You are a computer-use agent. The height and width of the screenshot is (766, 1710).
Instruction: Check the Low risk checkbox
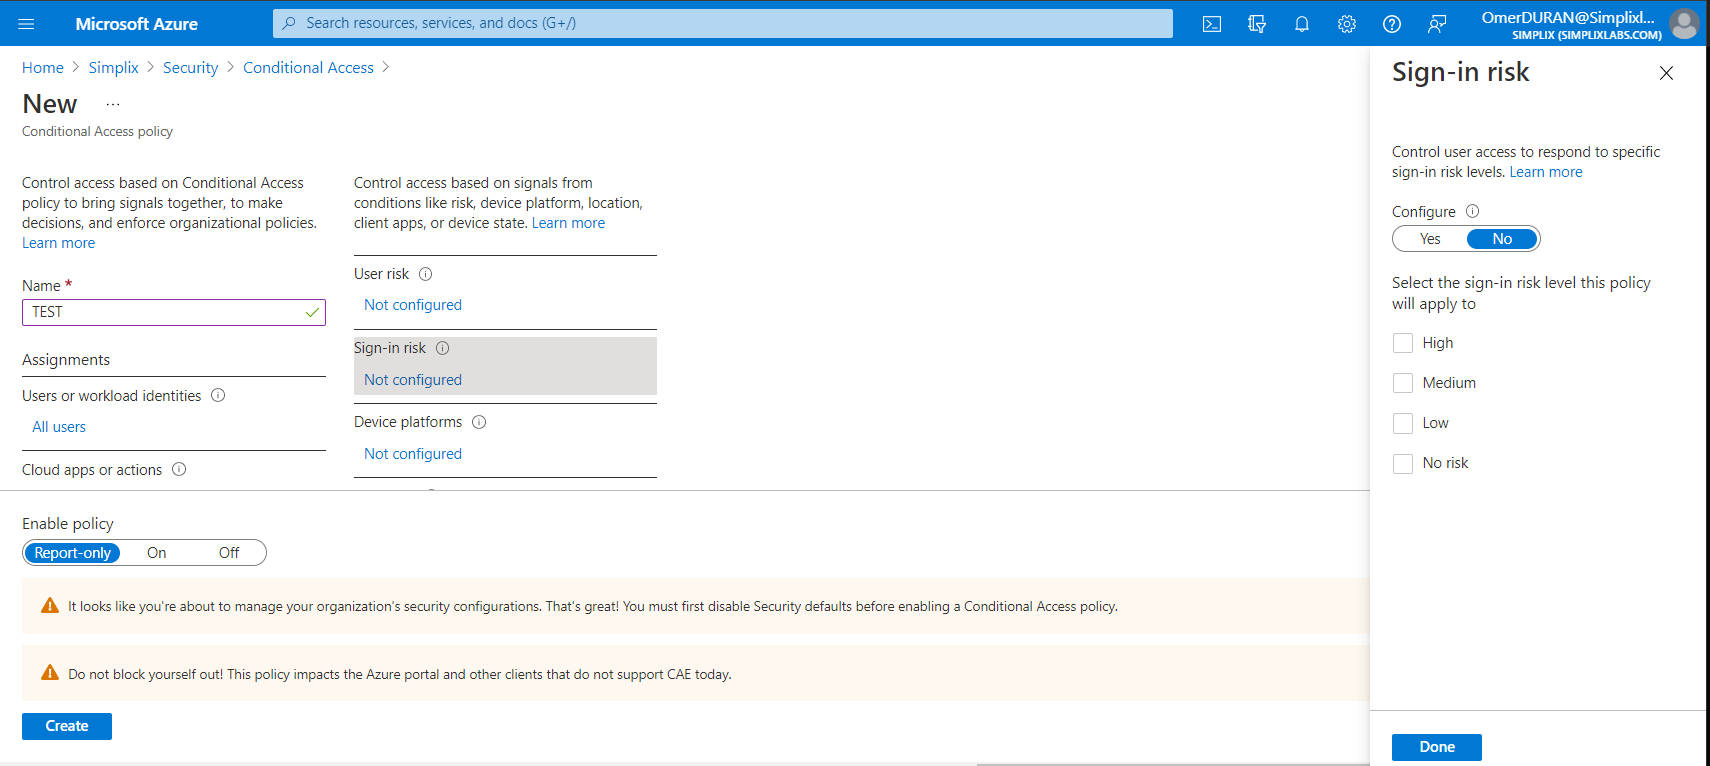click(1403, 423)
